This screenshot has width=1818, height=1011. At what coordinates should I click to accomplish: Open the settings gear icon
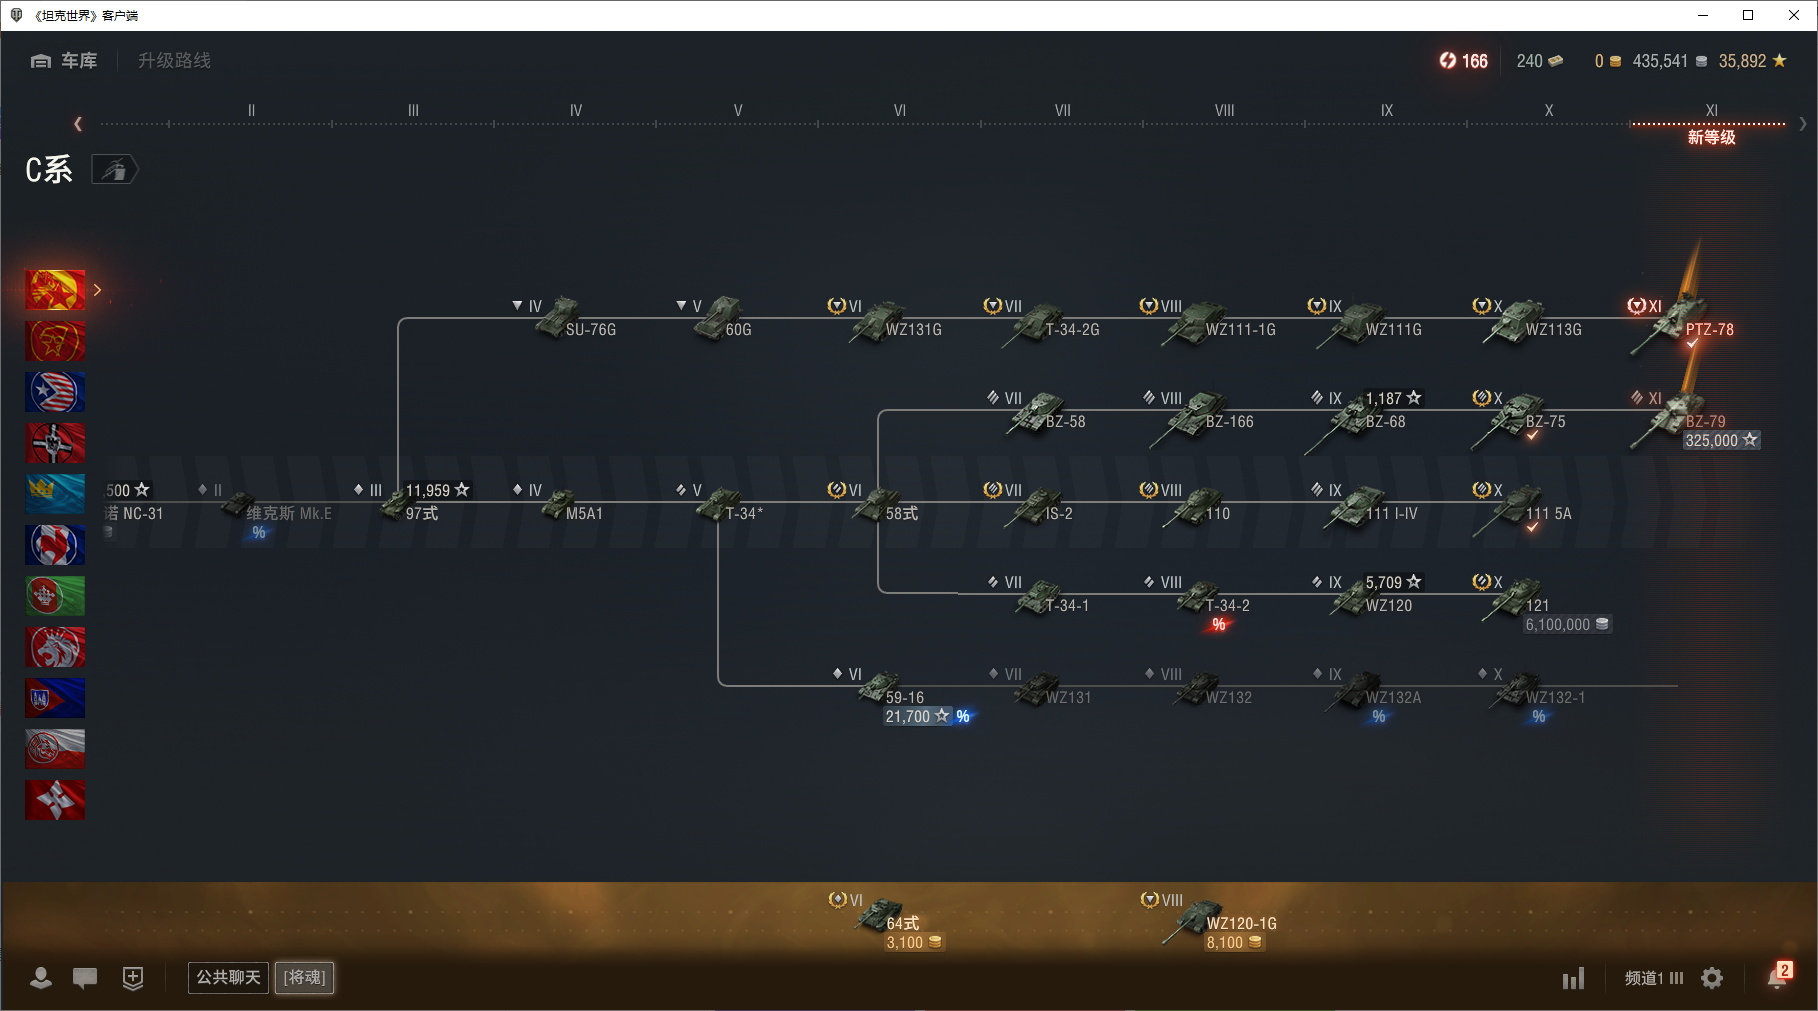[1712, 978]
